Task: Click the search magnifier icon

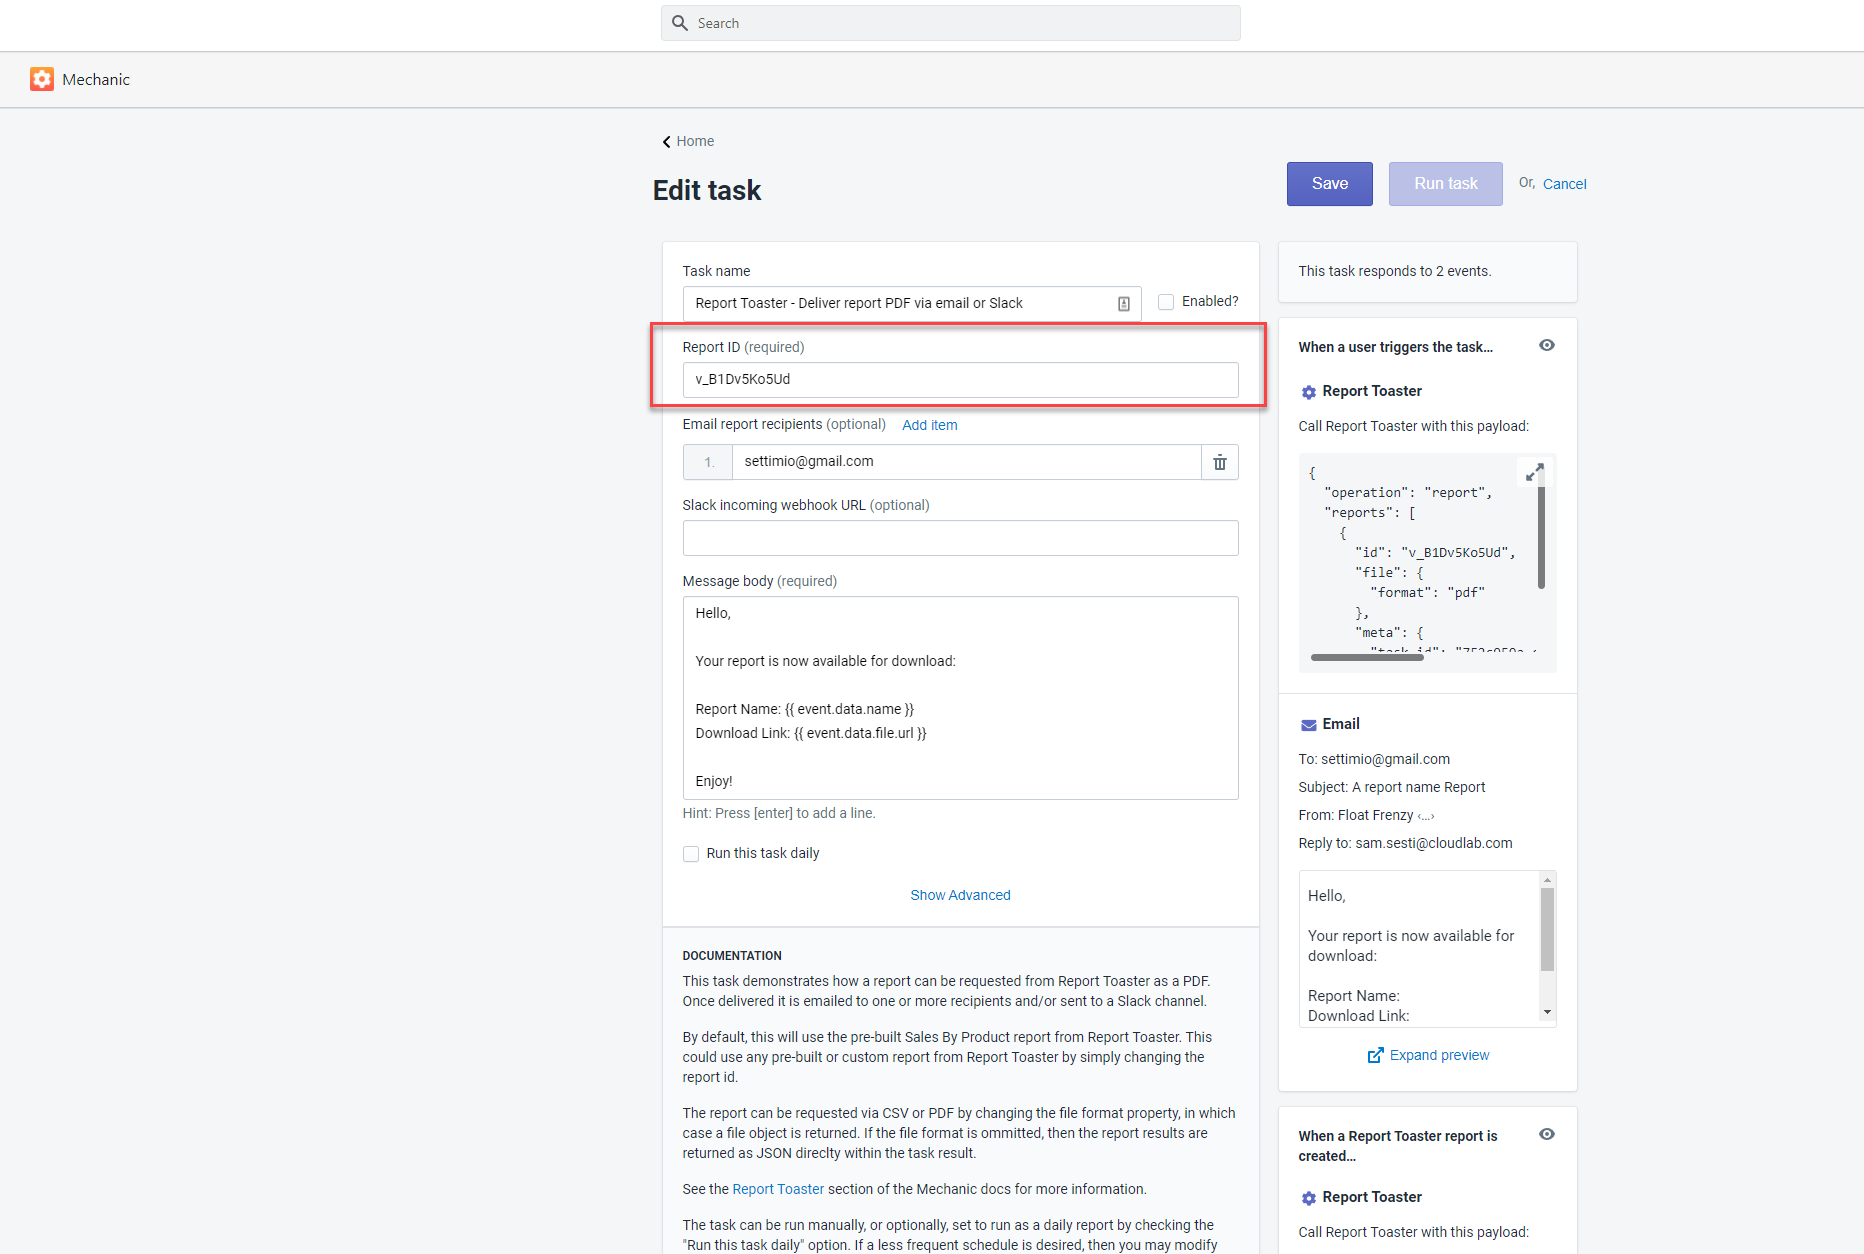Action: pos(680,23)
